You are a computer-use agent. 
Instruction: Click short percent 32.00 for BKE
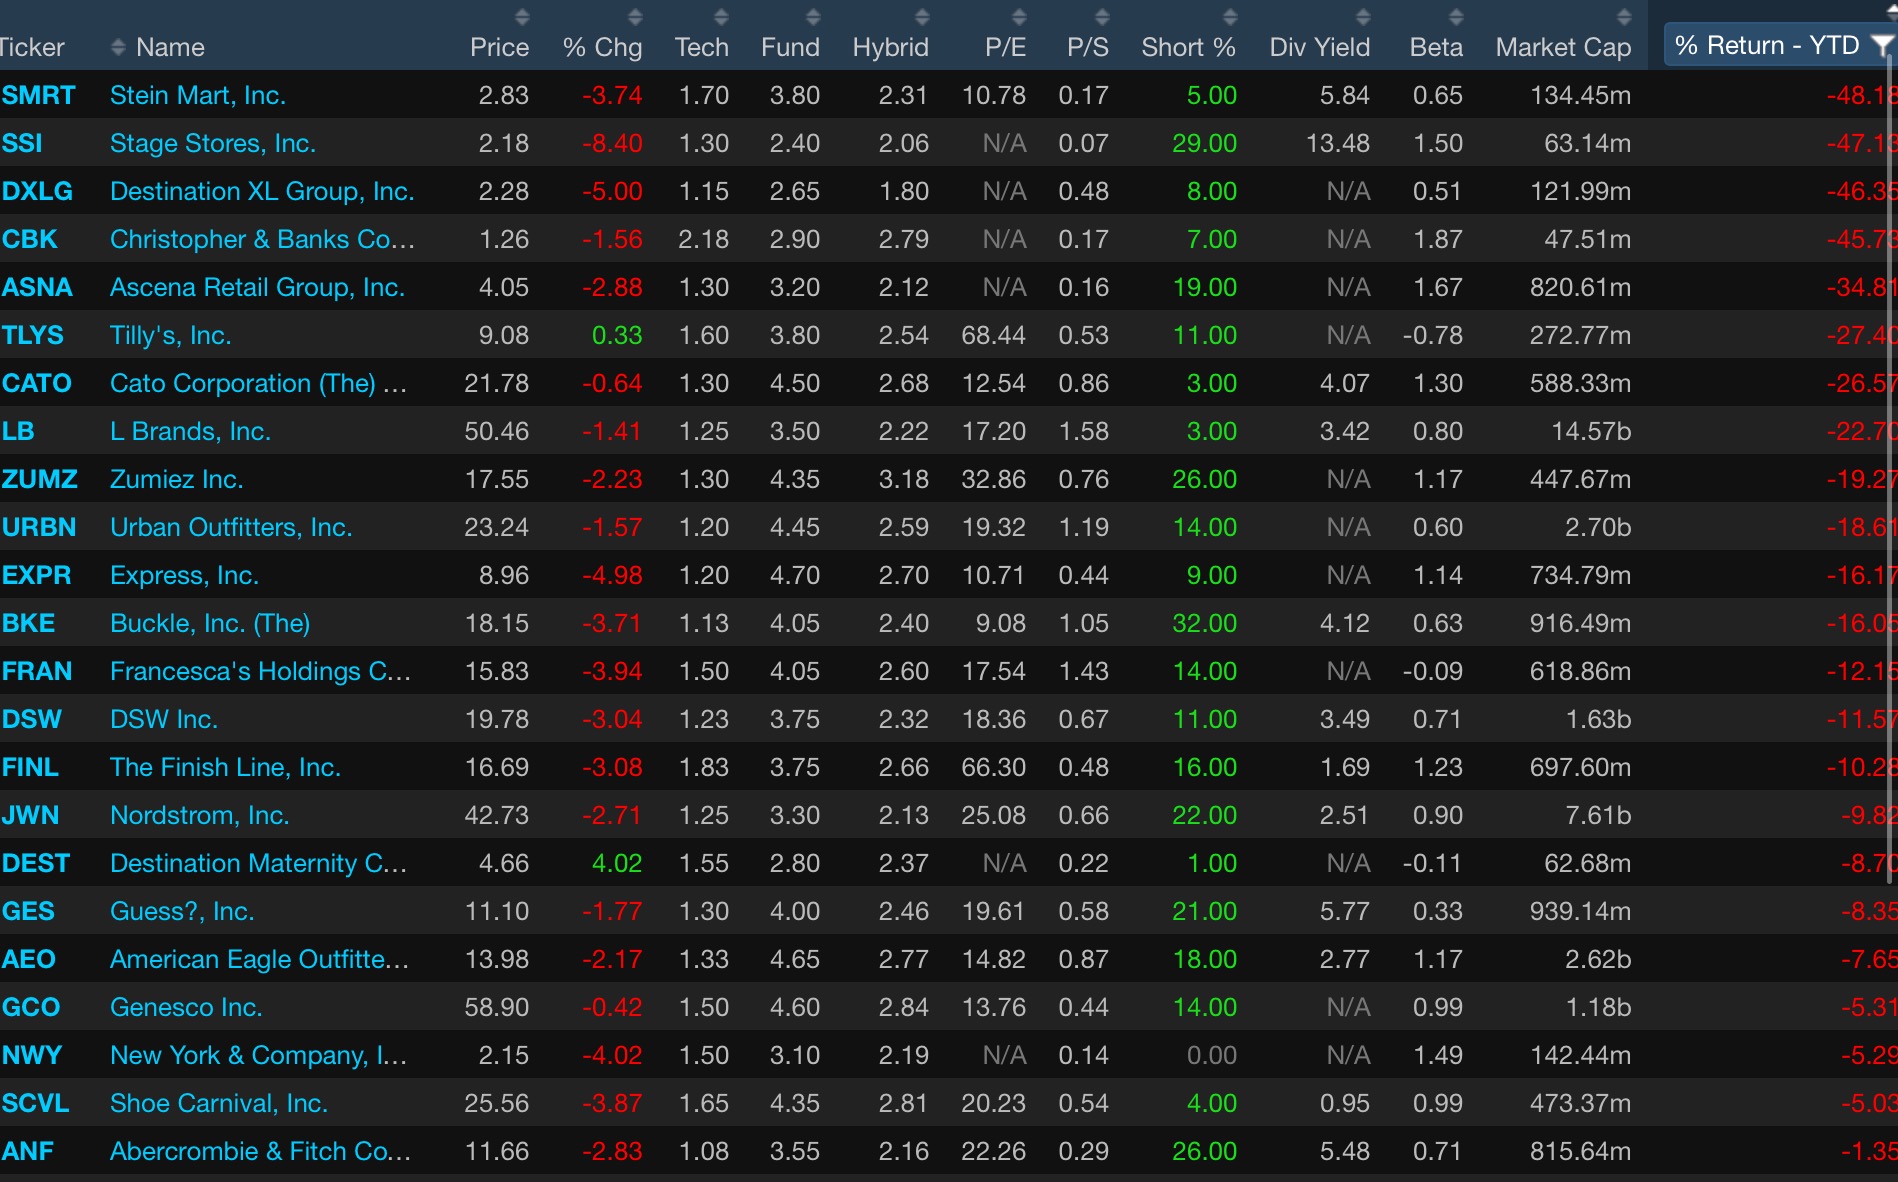(x=1204, y=623)
